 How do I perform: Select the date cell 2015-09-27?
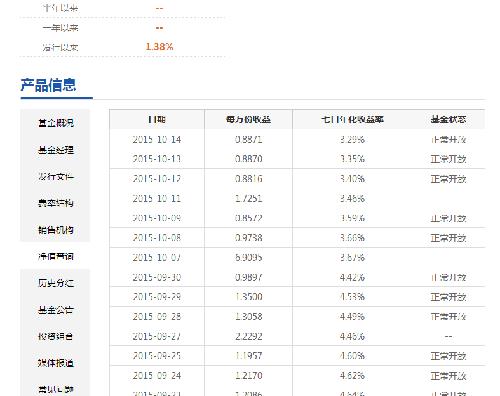pyautogui.click(x=157, y=336)
